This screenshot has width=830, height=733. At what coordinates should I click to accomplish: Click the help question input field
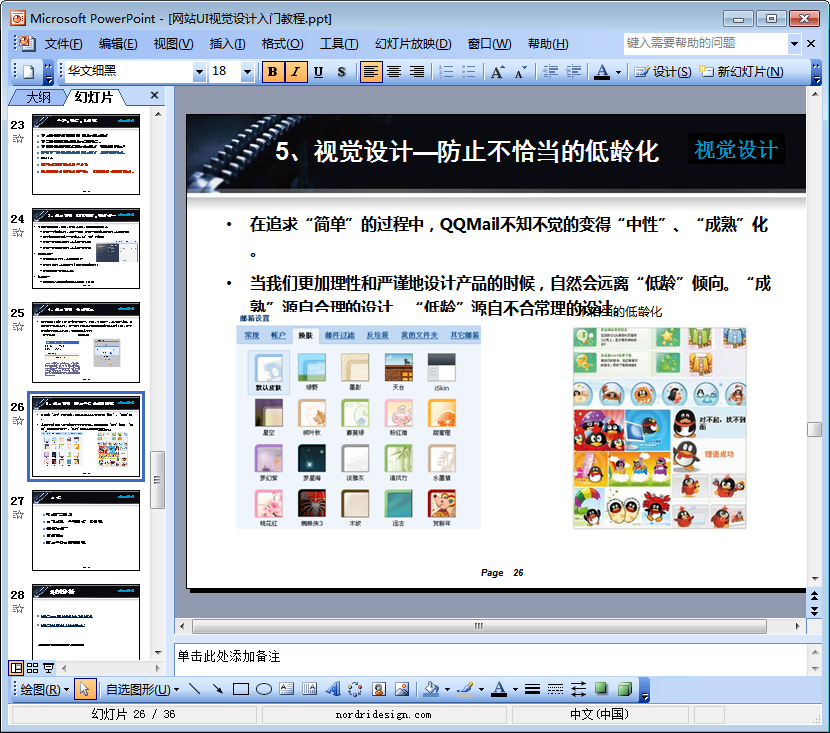pyautogui.click(x=706, y=43)
